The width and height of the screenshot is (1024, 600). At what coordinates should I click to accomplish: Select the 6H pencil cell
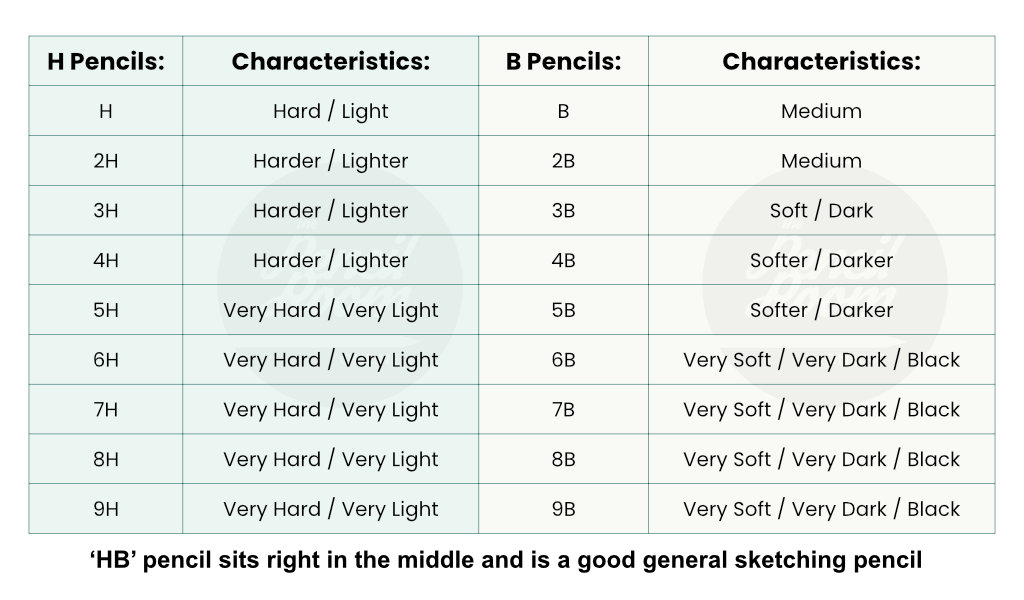click(105, 360)
